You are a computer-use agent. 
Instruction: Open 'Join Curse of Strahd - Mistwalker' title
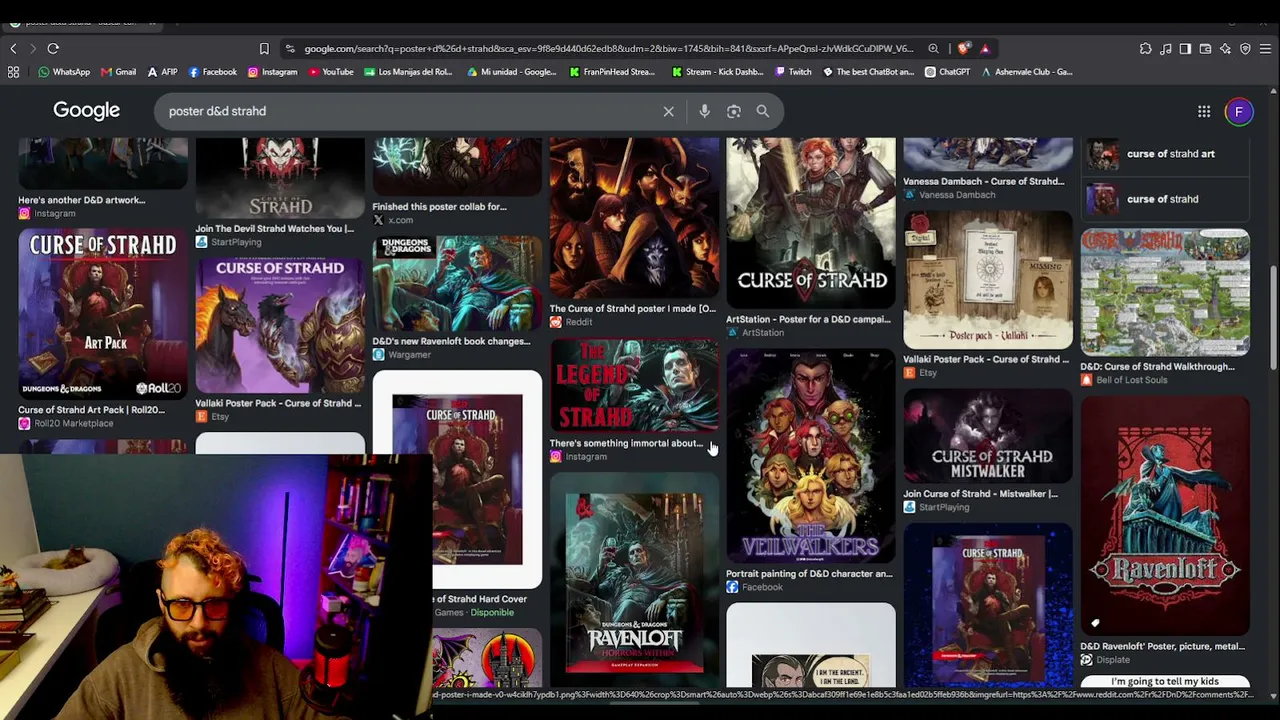(x=980, y=494)
